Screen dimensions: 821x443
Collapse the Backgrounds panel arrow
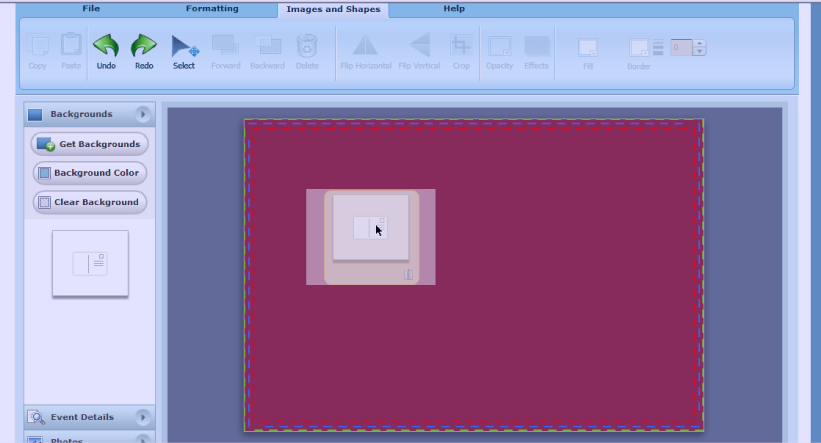click(x=142, y=114)
